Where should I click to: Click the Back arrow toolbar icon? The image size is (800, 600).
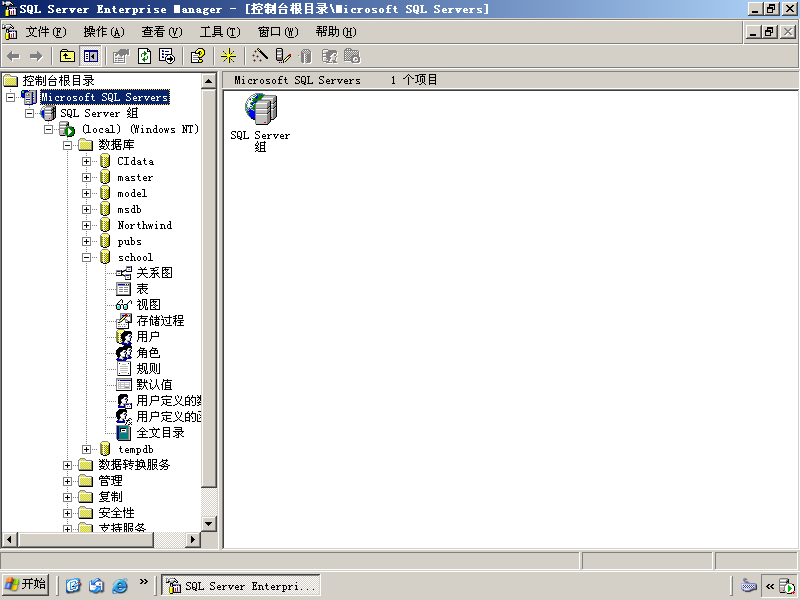click(14, 56)
